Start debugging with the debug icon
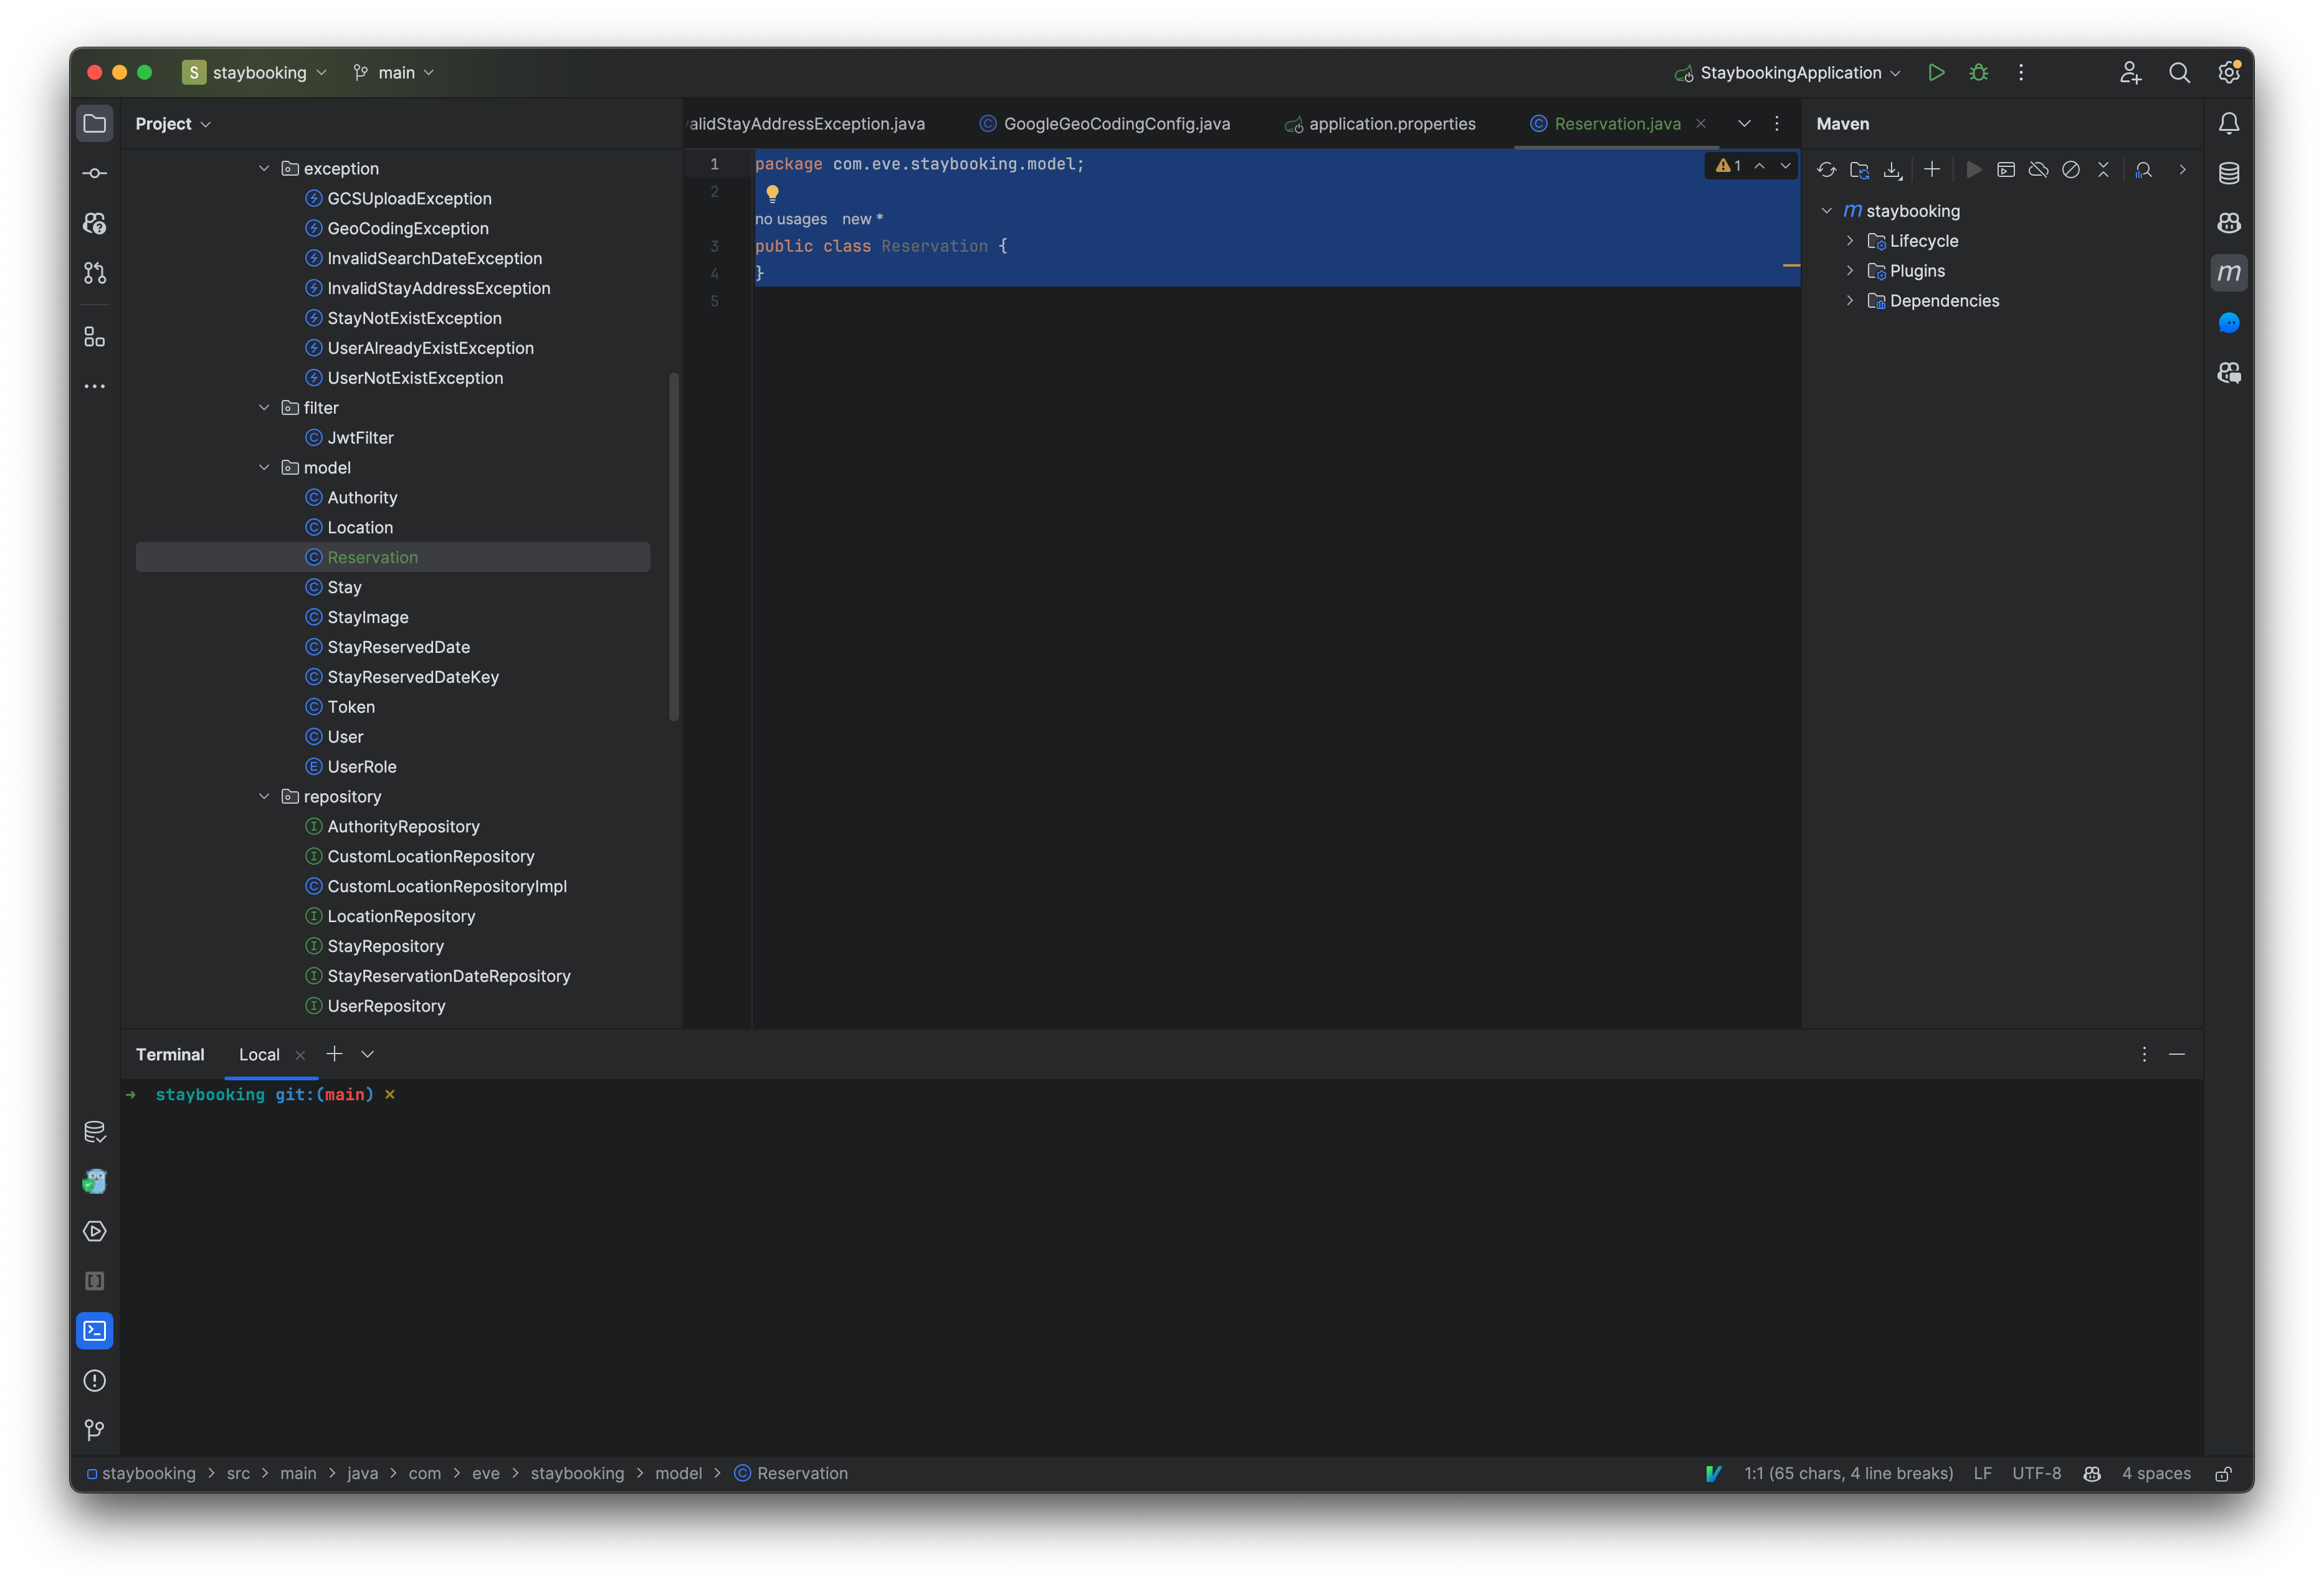 [x=1979, y=72]
